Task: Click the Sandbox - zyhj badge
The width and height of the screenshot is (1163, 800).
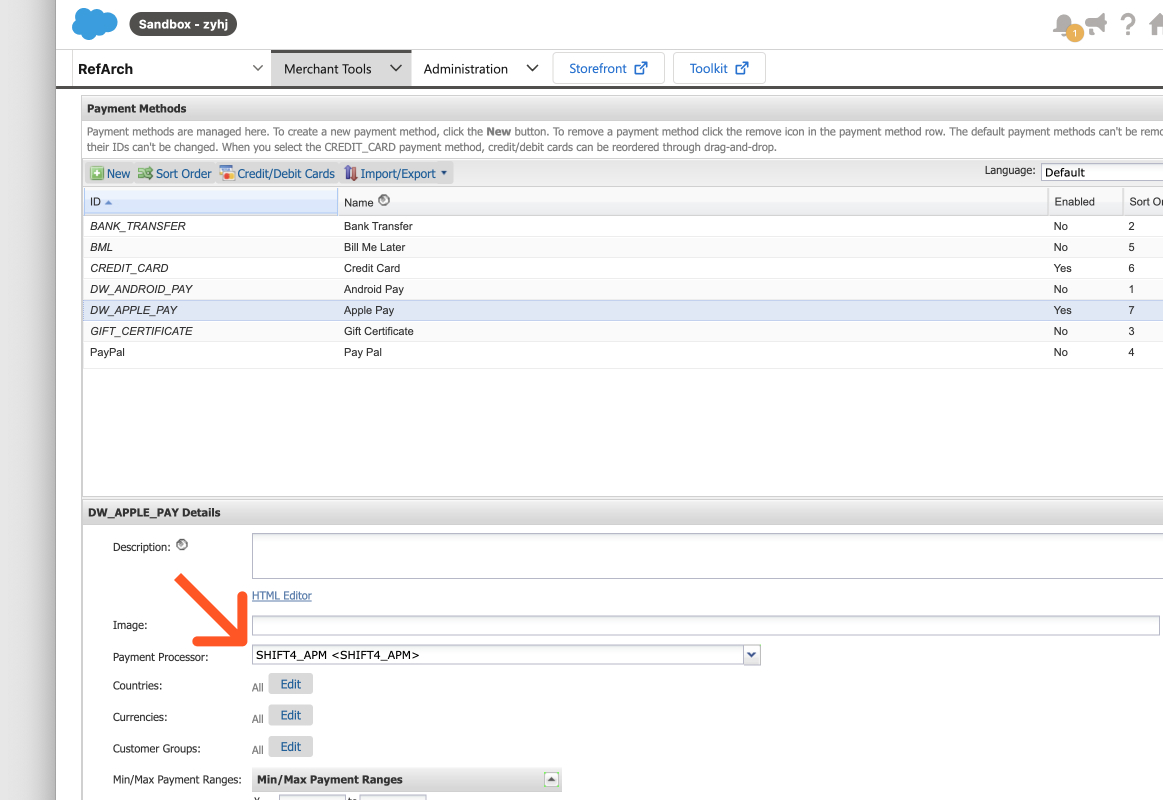Action: pyautogui.click(x=183, y=24)
